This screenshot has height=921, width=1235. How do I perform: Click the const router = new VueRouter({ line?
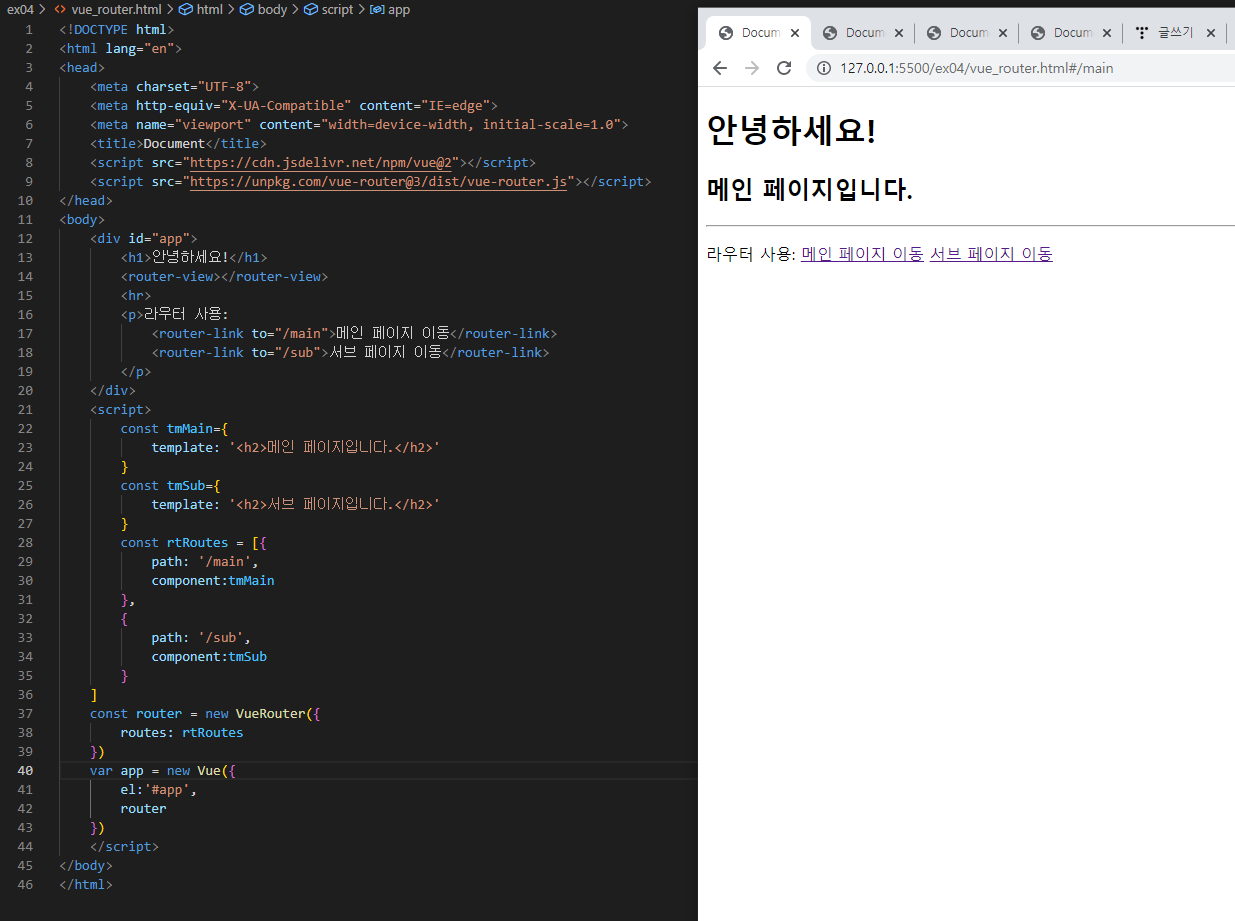click(204, 713)
